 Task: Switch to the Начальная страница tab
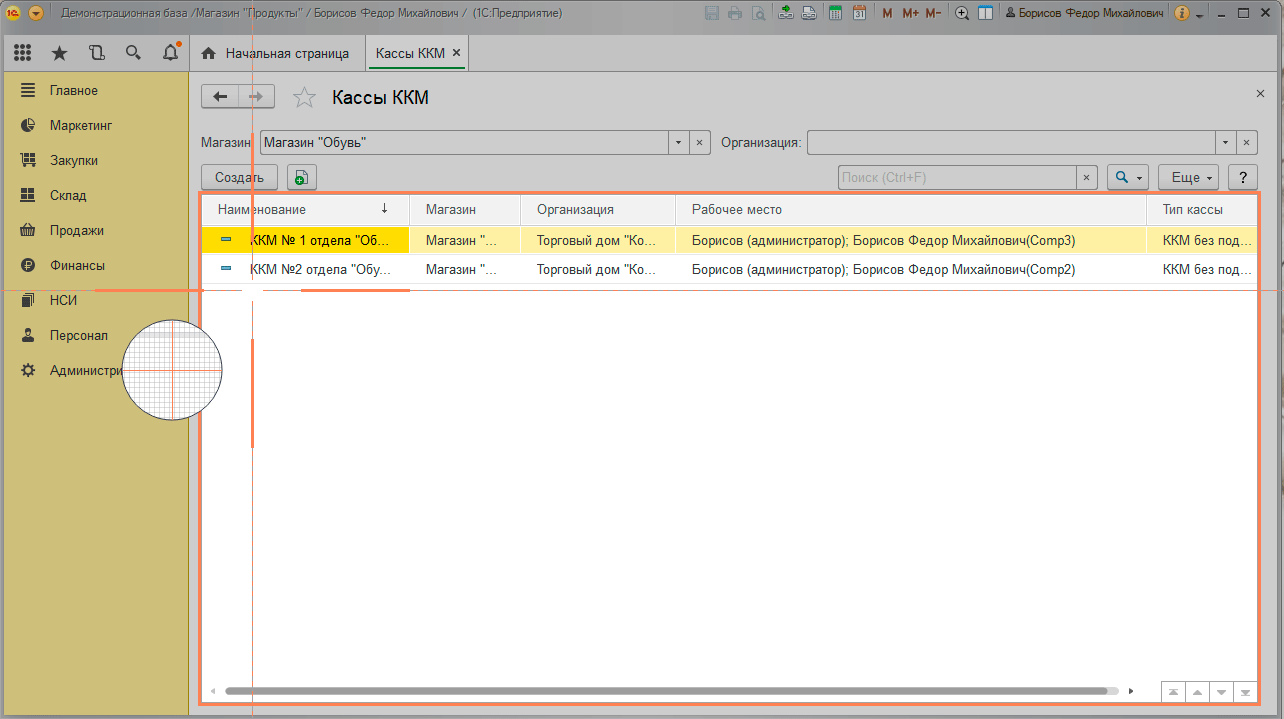tap(276, 53)
